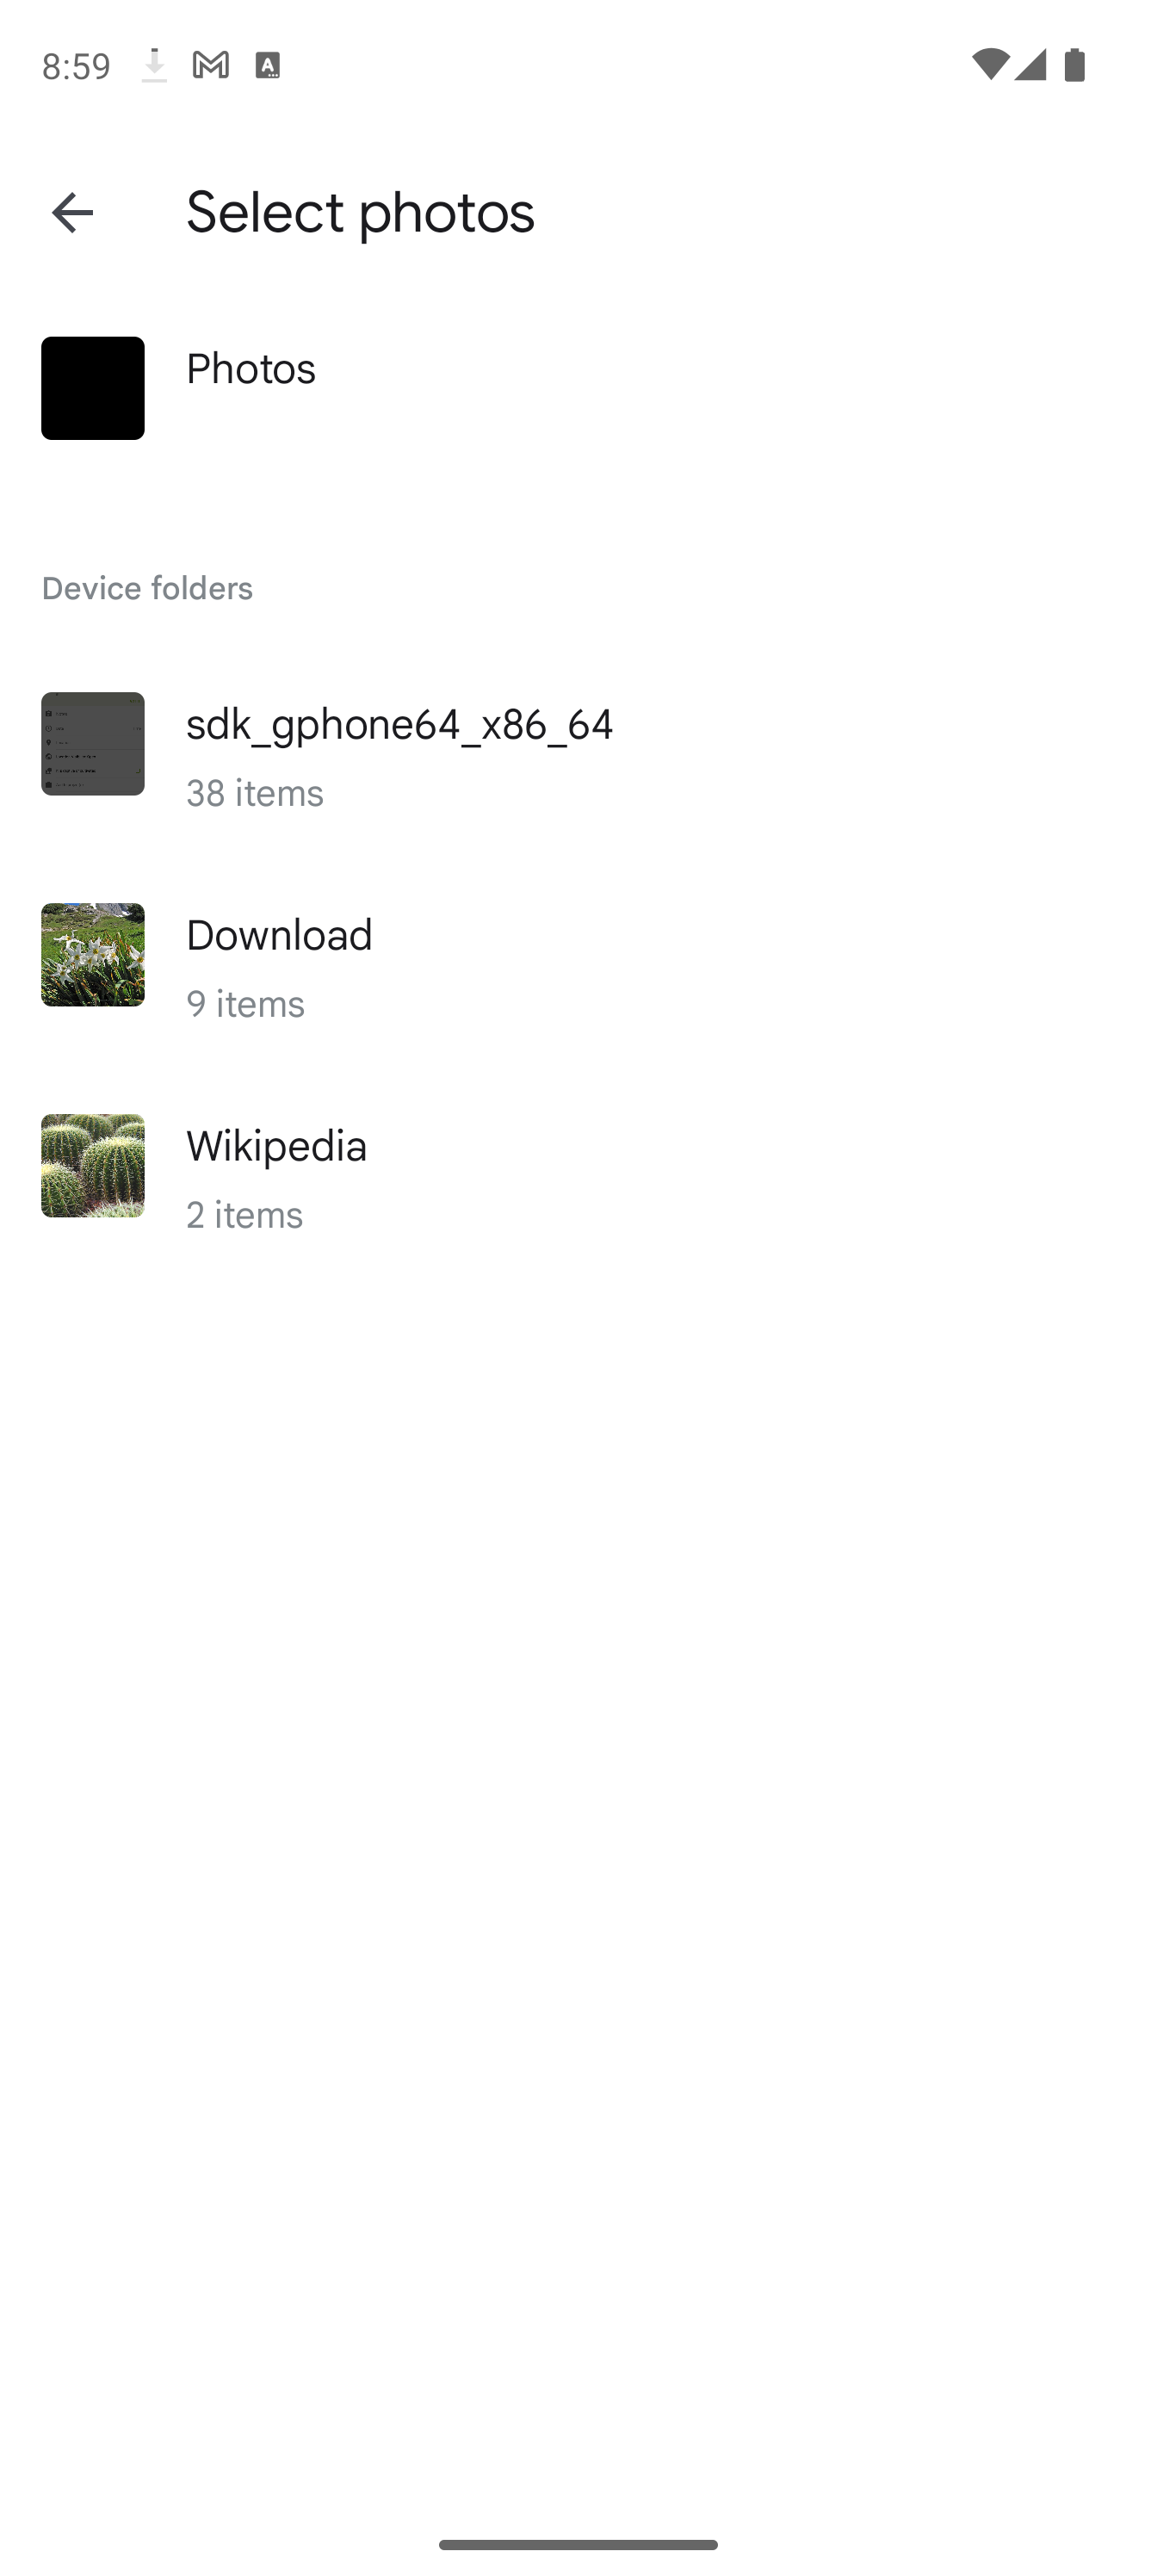Tap the back arrow icon
Viewport: 1157px width, 2576px height.
click(x=72, y=212)
